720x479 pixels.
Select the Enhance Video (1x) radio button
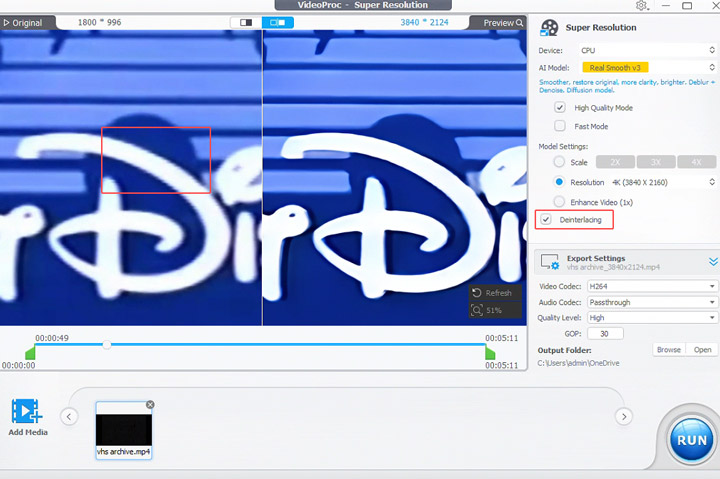click(x=559, y=202)
